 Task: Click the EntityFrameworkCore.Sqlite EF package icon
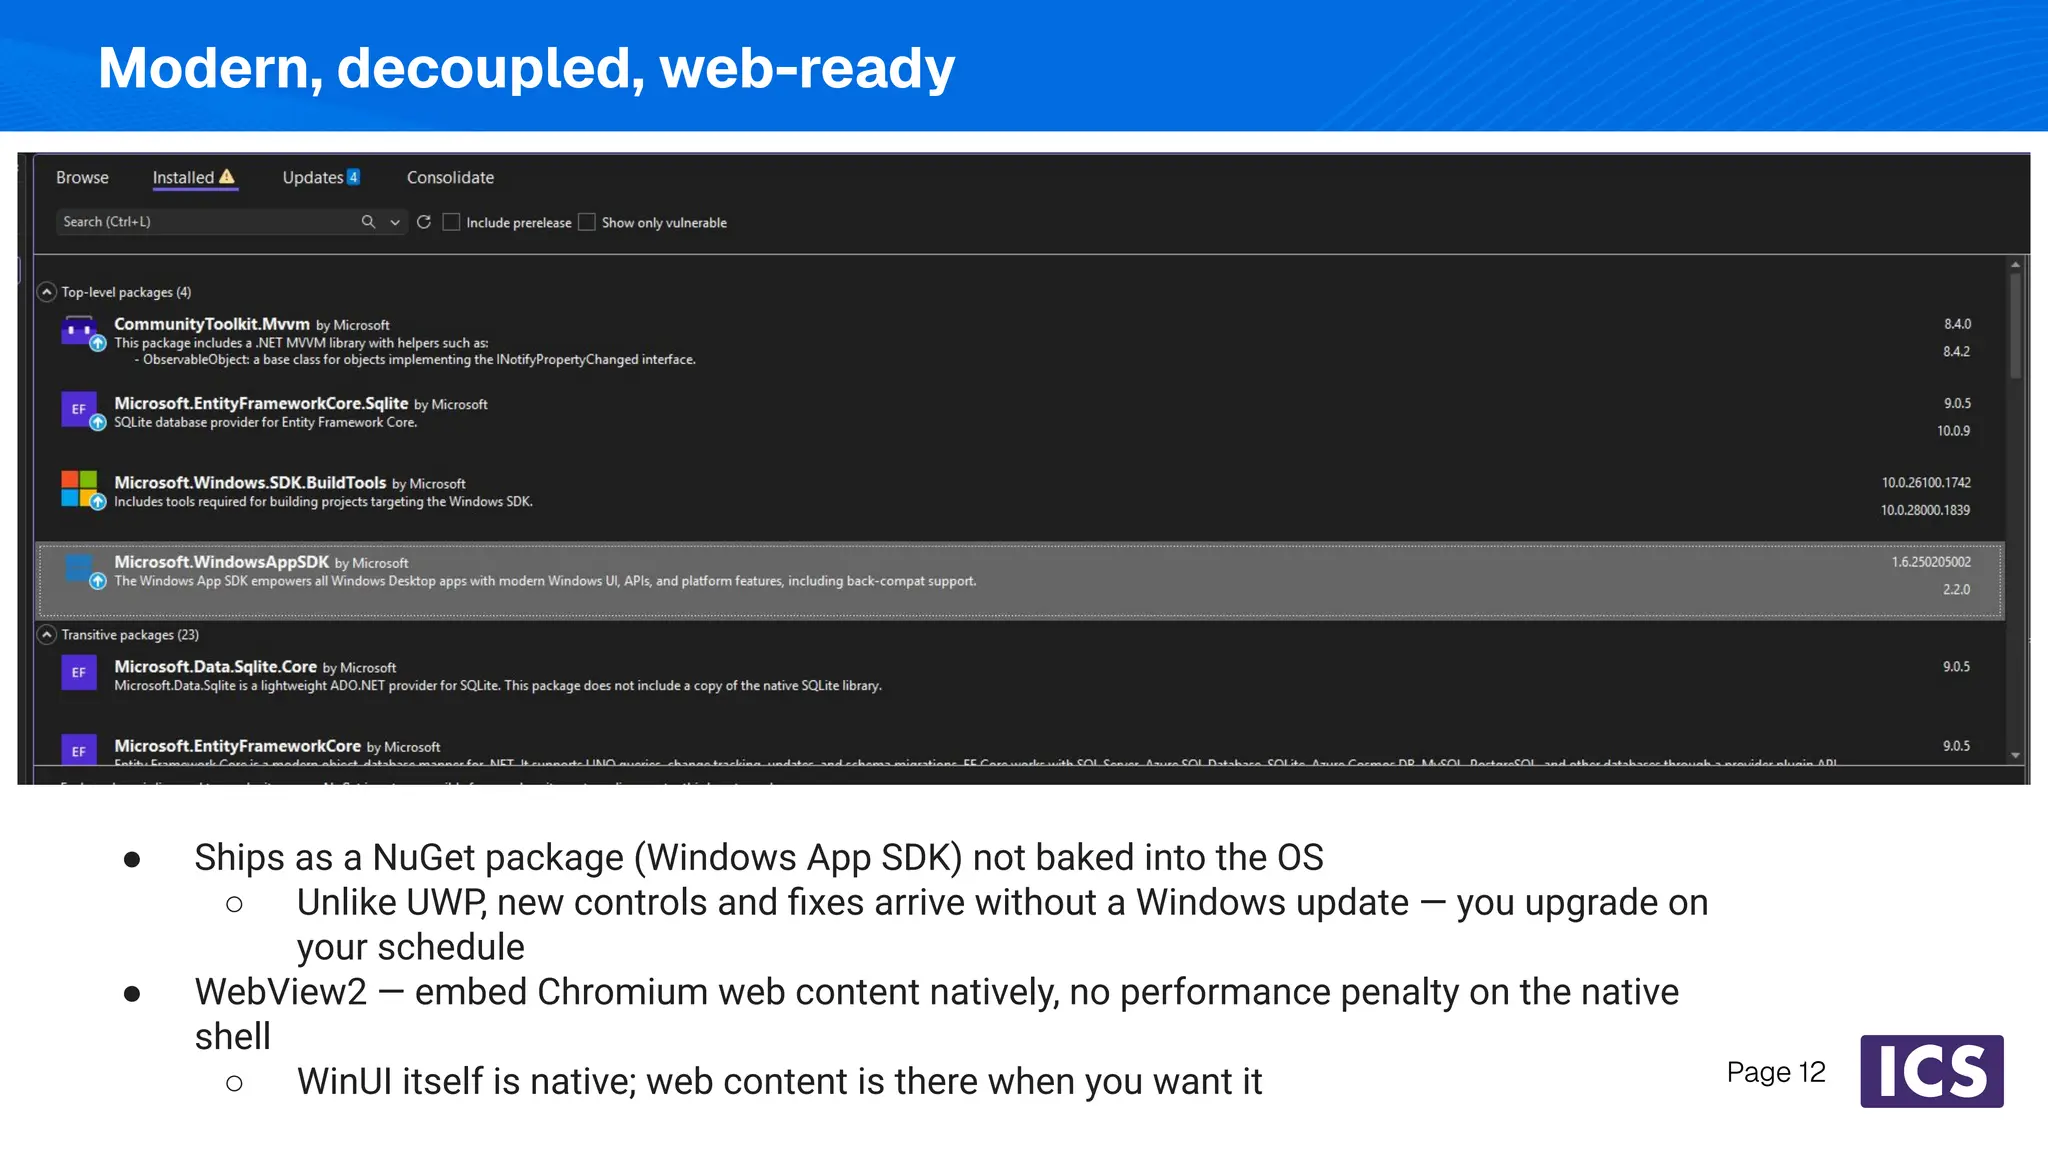click(x=79, y=409)
